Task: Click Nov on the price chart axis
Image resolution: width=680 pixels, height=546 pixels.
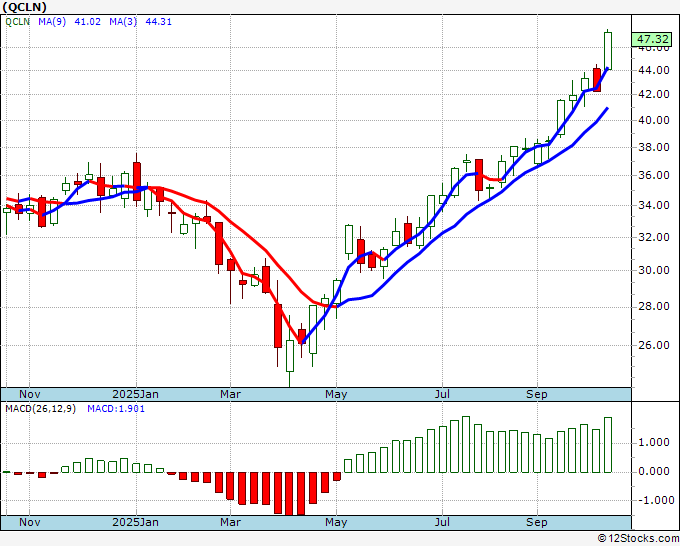Action: point(29,394)
